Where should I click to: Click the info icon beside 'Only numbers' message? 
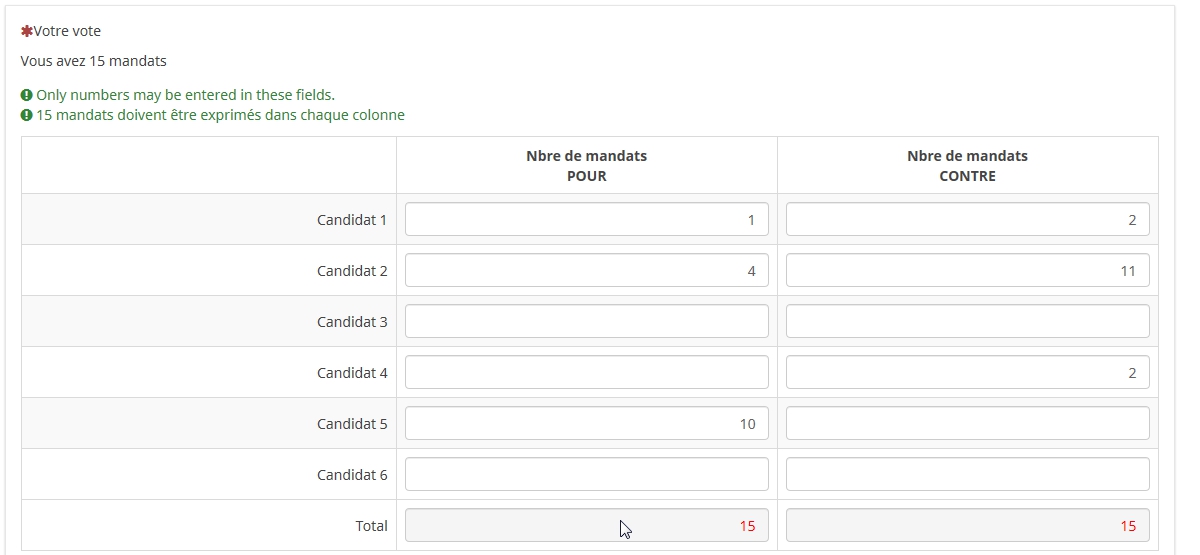(27, 96)
